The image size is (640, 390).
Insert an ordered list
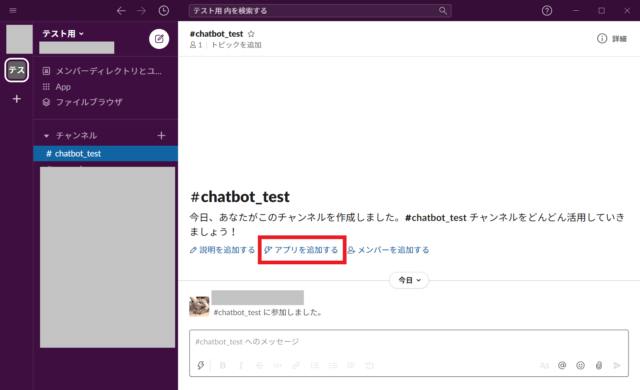point(314,366)
